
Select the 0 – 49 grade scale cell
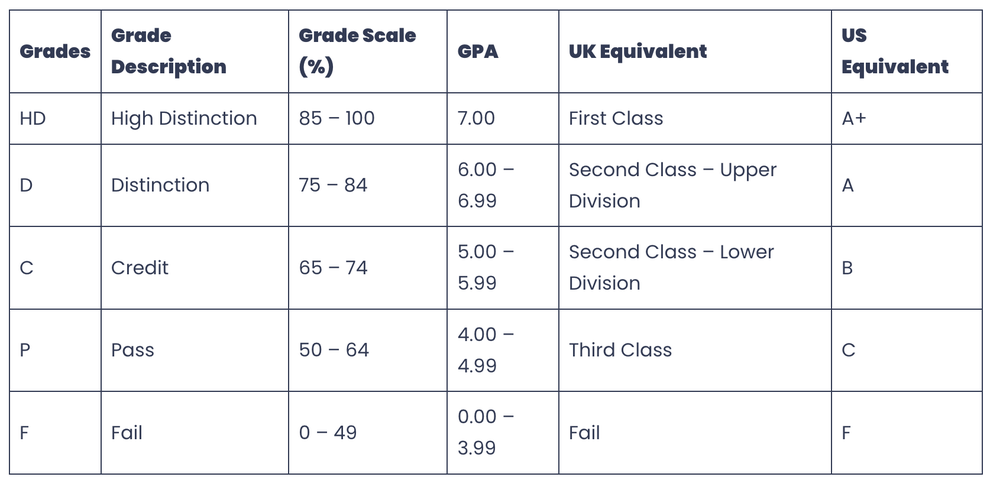coord(327,433)
